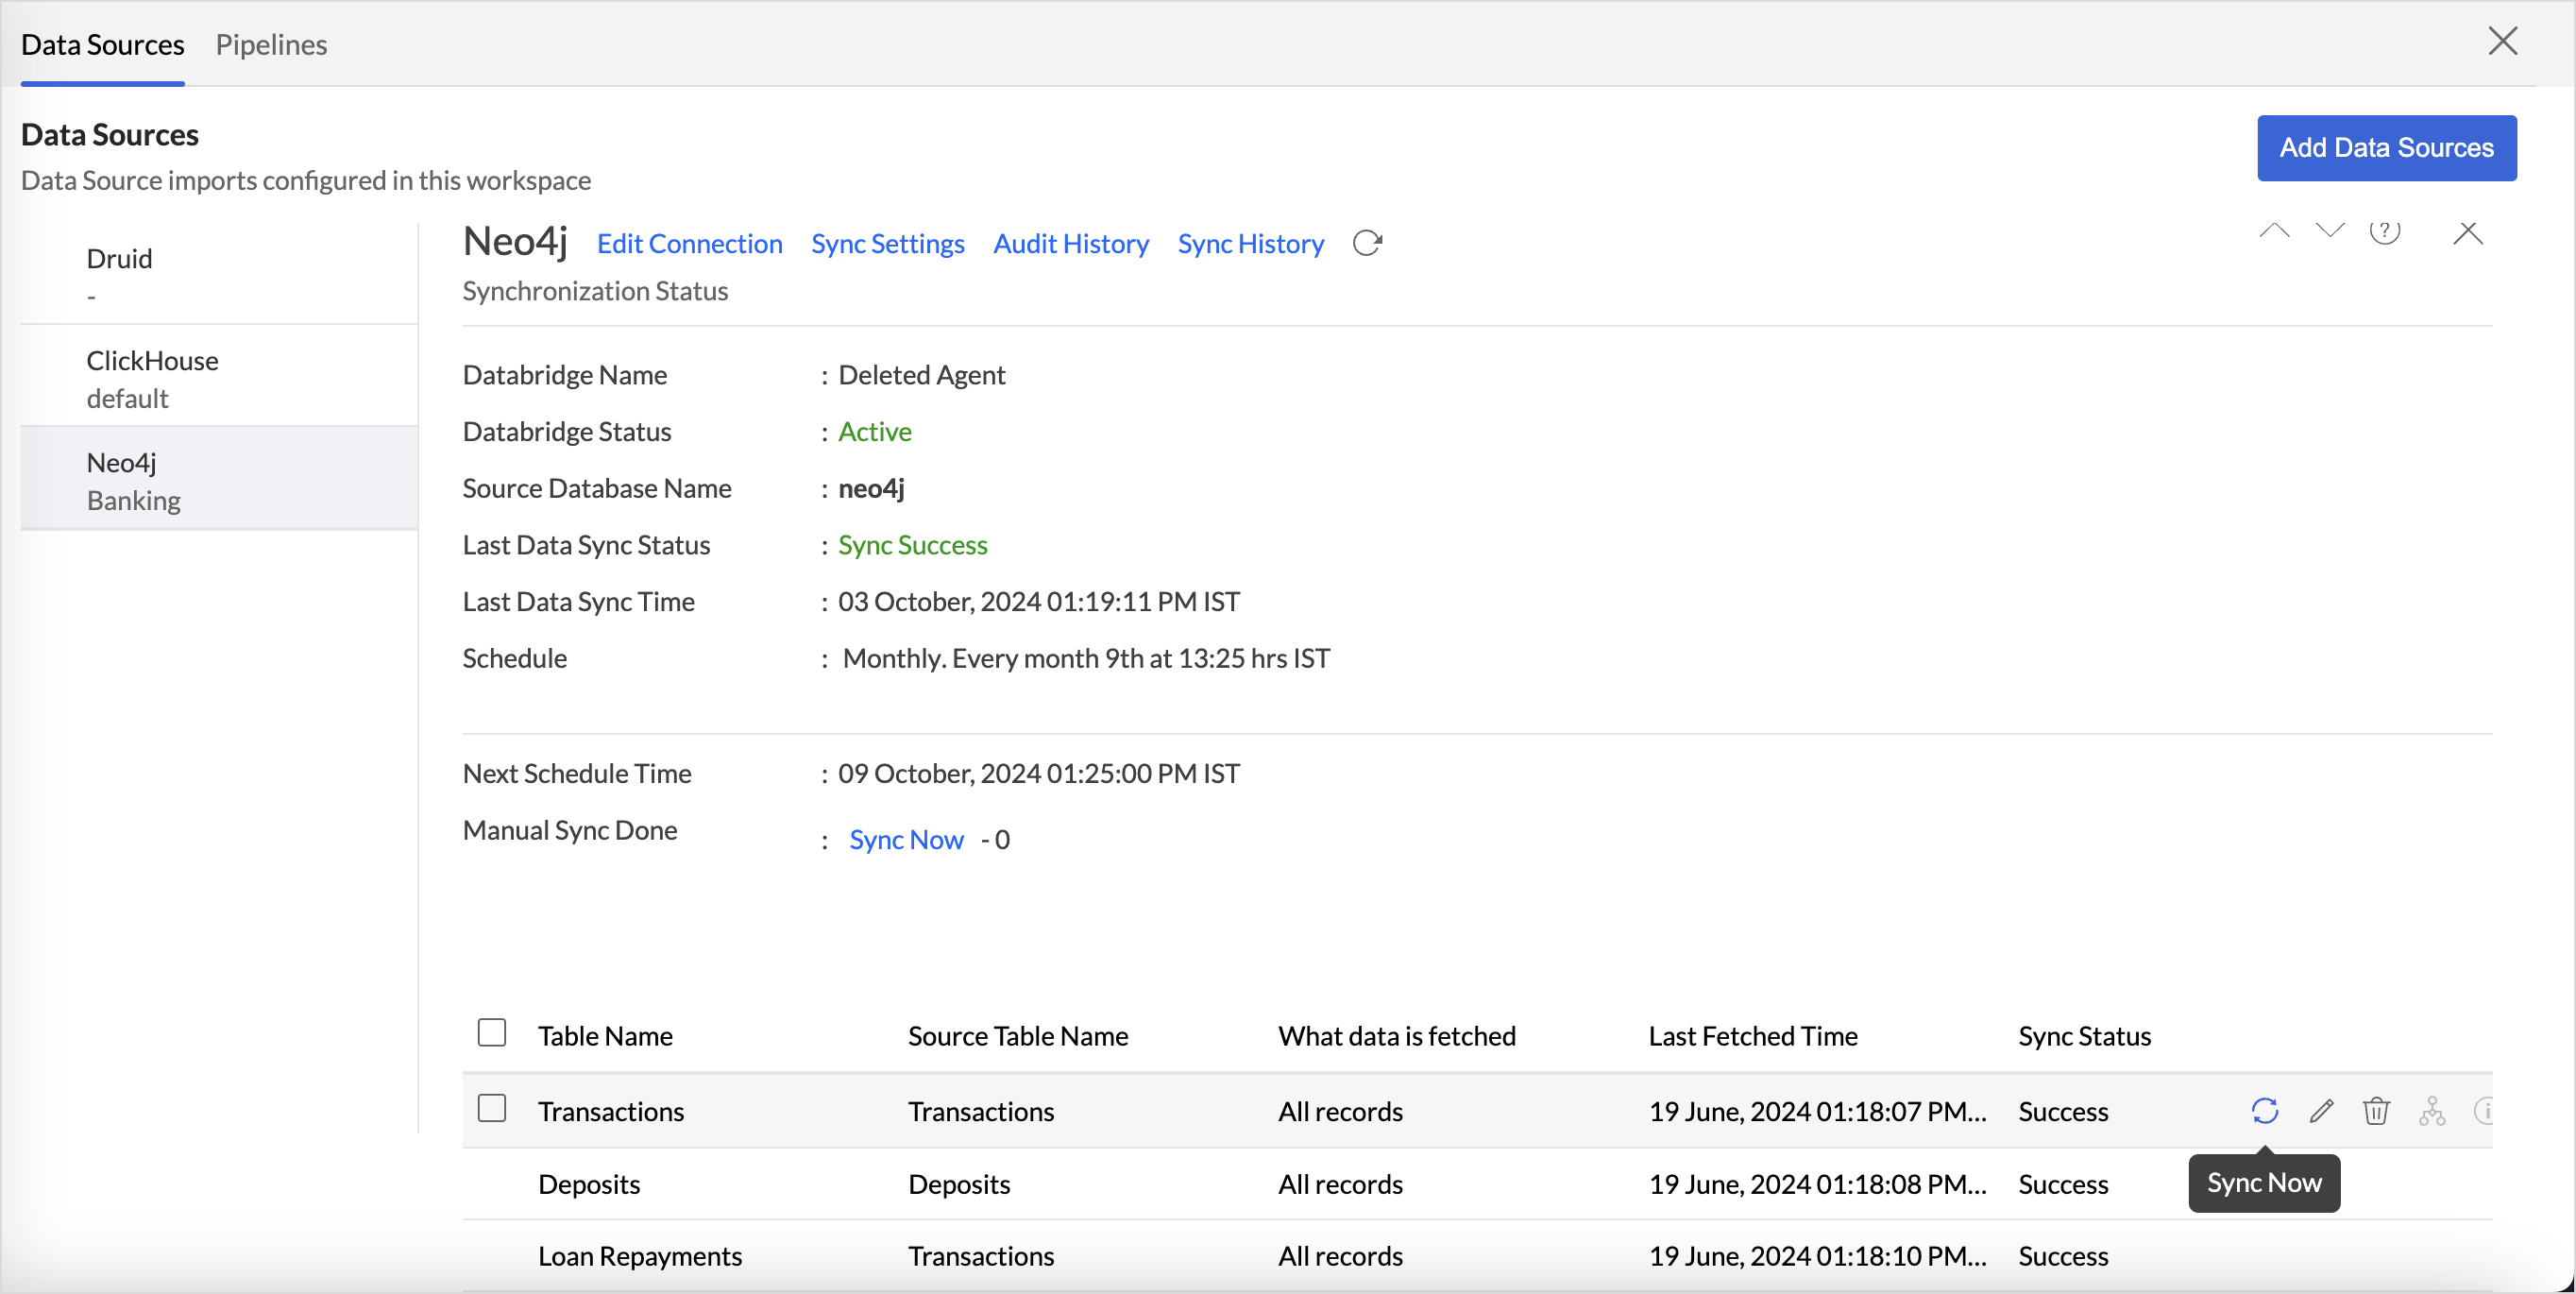Screen dimensions: 2576x1294
Task: Select the Data Sources tab
Action: pos(102,44)
